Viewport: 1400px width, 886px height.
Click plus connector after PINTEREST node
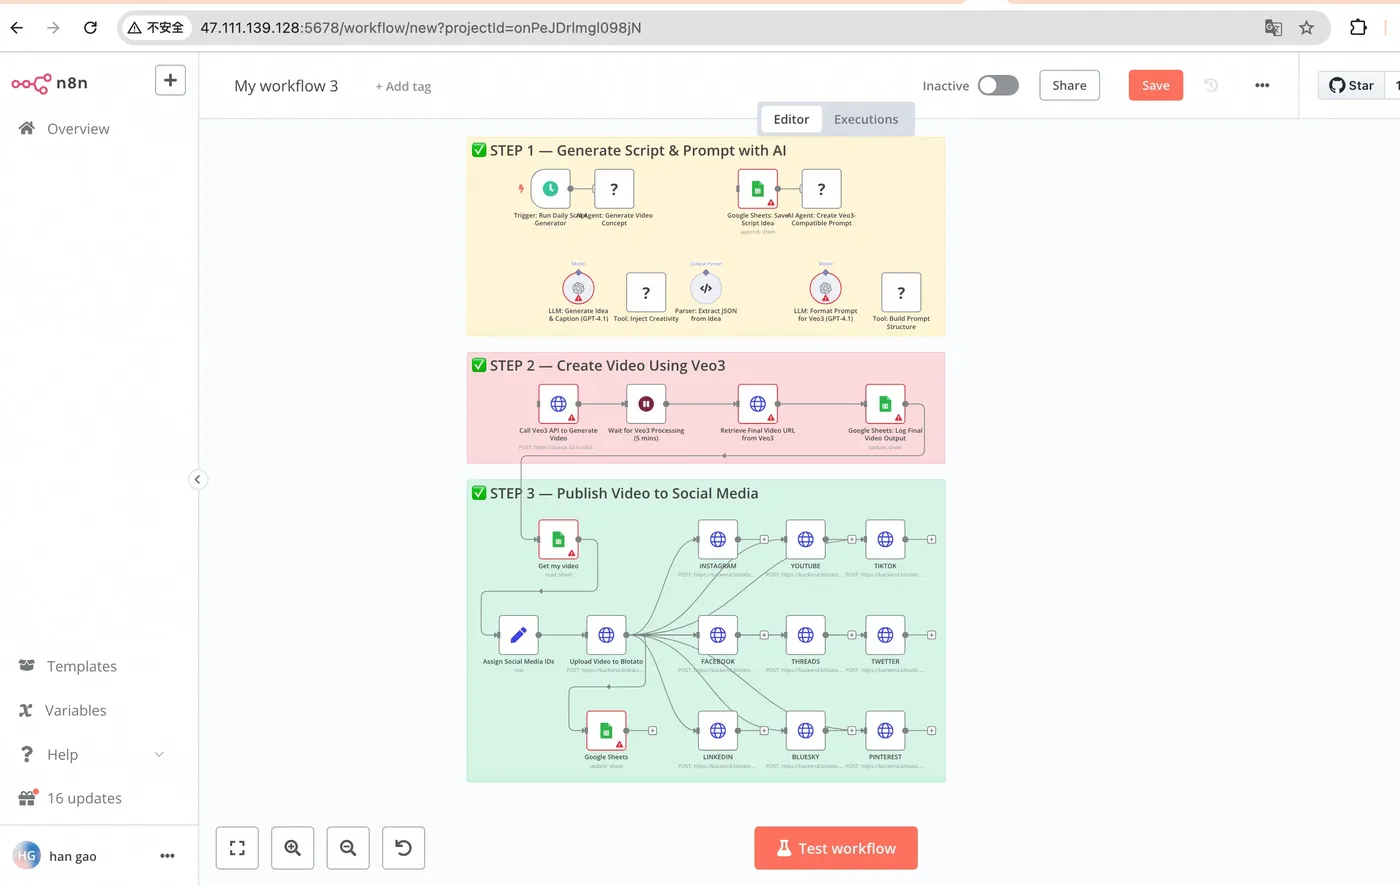click(x=931, y=731)
